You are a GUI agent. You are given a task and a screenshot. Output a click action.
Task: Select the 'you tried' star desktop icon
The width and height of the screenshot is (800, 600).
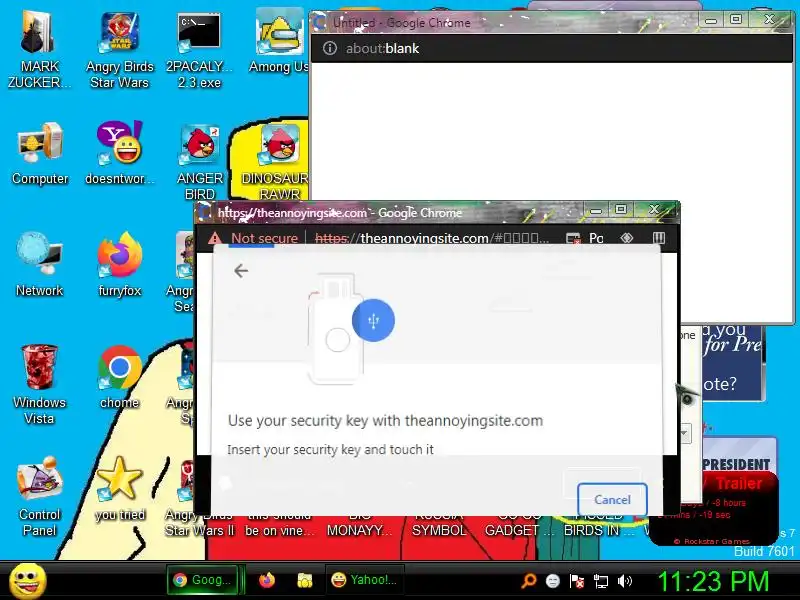click(x=120, y=489)
